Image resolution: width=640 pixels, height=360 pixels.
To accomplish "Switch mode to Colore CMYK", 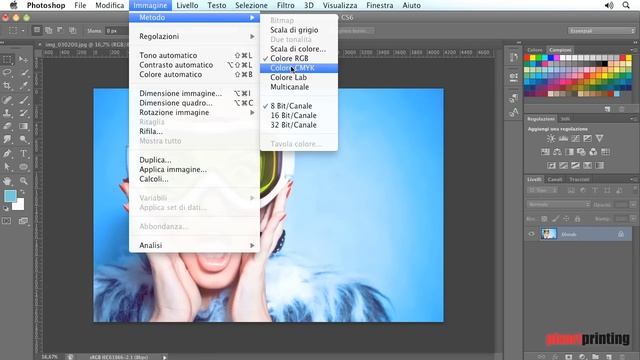I will 299,68.
